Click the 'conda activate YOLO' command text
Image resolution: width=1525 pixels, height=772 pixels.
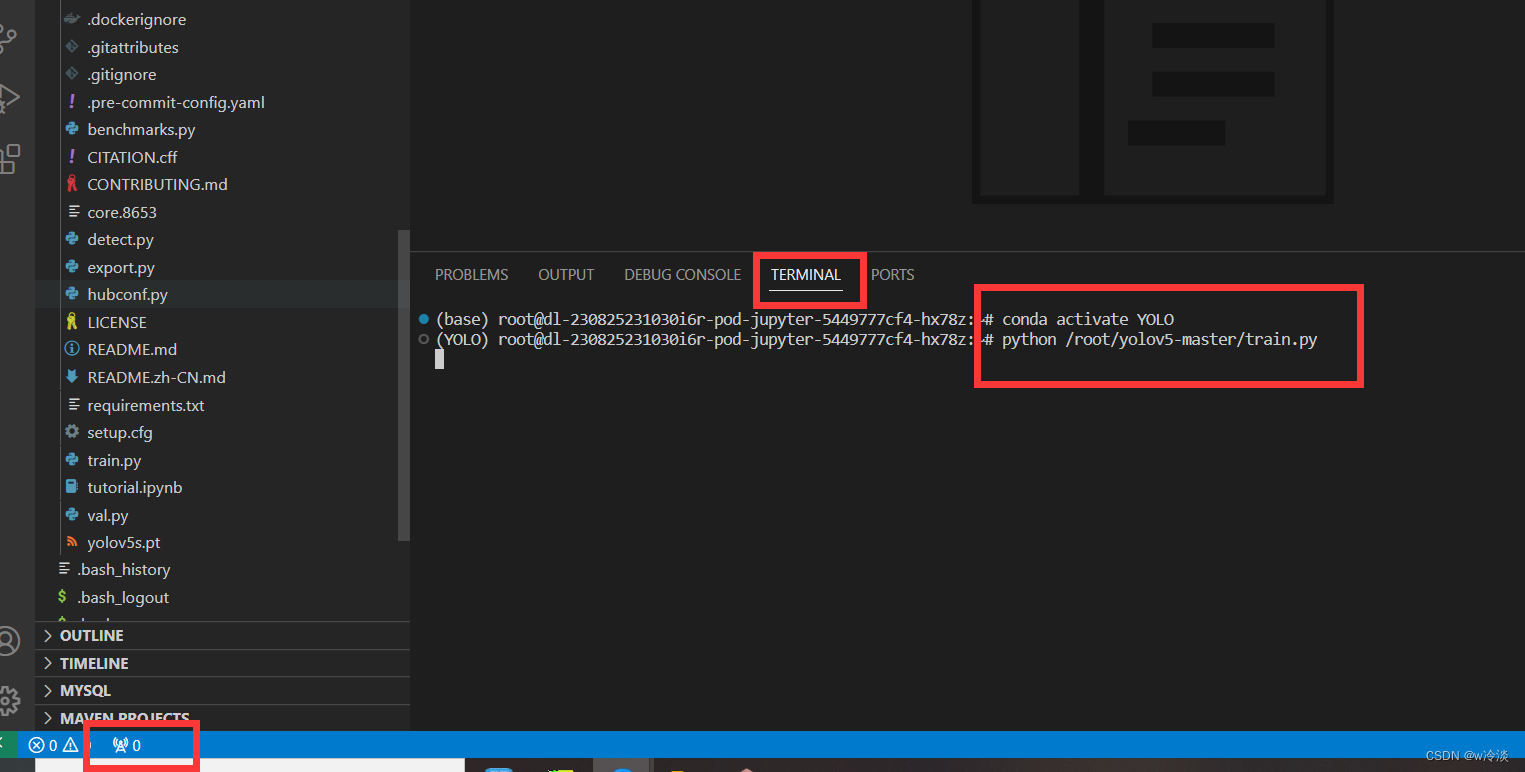point(1088,320)
